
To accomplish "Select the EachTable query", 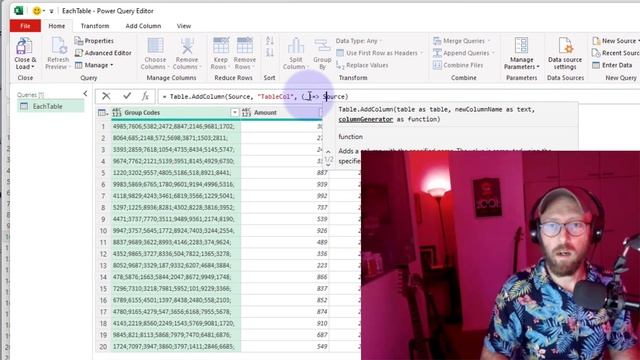I will click(x=51, y=106).
